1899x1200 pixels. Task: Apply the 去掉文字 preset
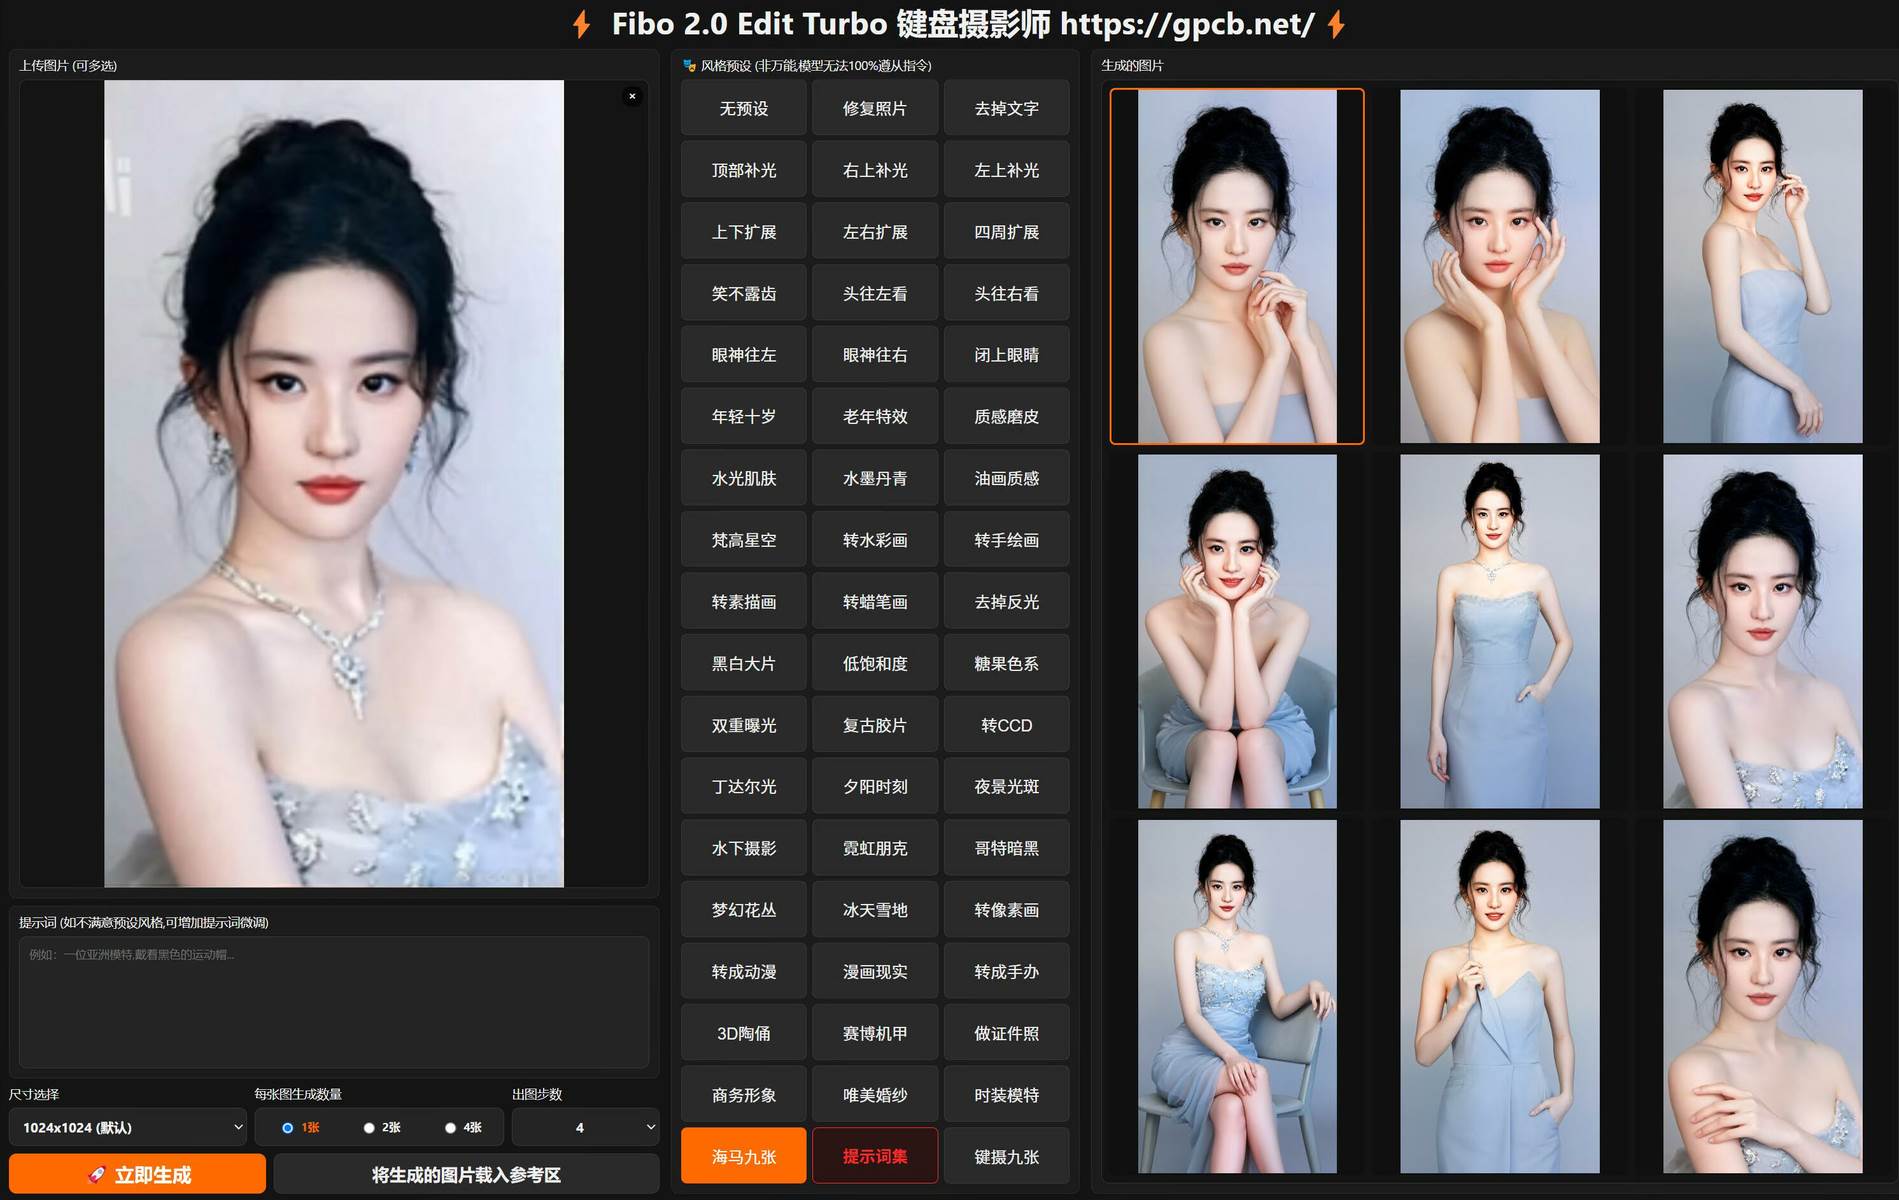pos(1007,109)
